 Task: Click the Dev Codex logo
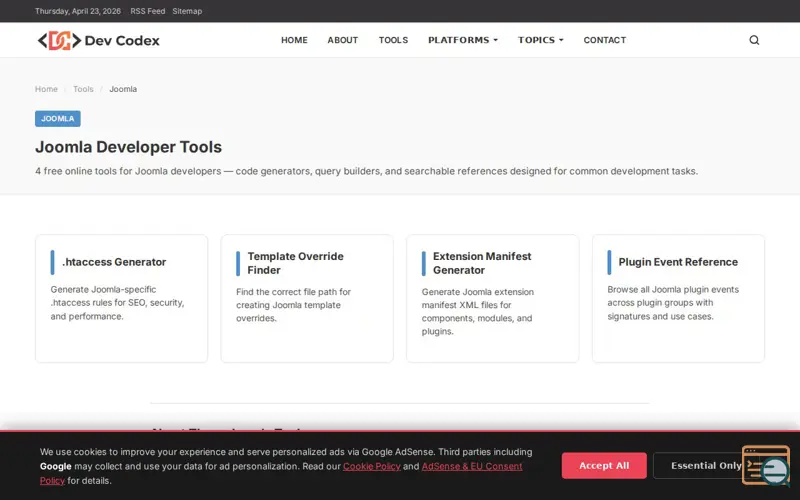point(98,40)
